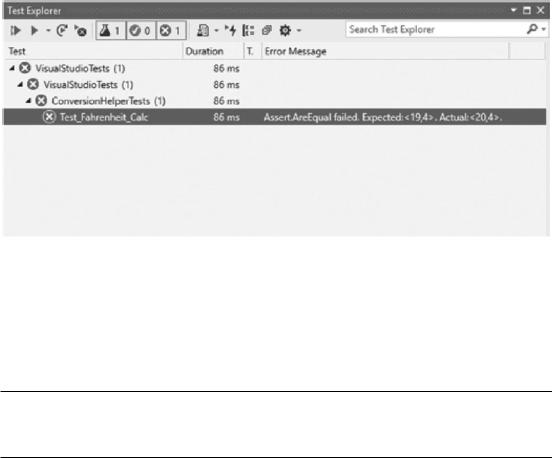Select nested VisualStudioTests (1) namespace row
Image resolution: width=552 pixels, height=458 pixels.
pos(274,84)
